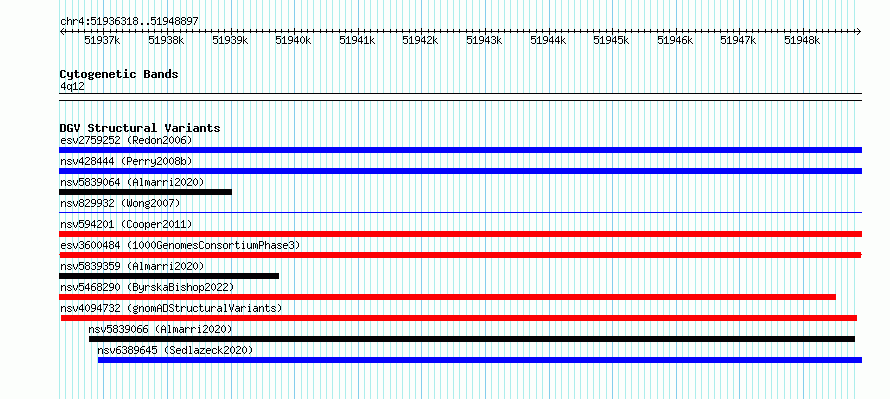Click the 51946k ruler tick label

675,40
